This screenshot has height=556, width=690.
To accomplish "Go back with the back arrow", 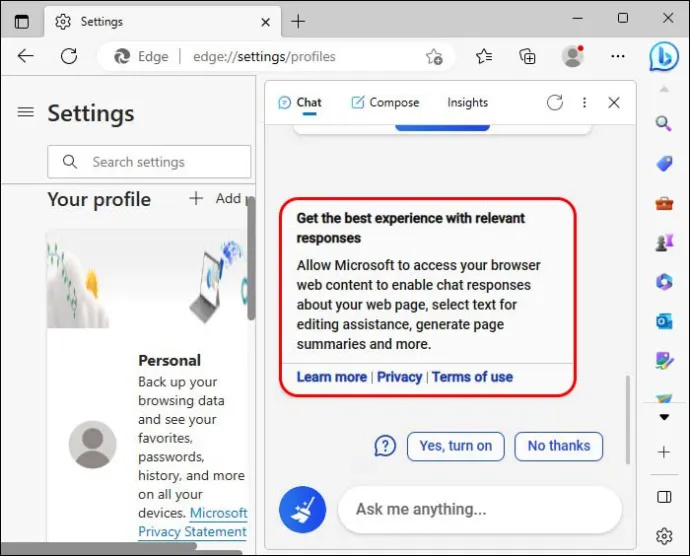I will click(x=26, y=56).
